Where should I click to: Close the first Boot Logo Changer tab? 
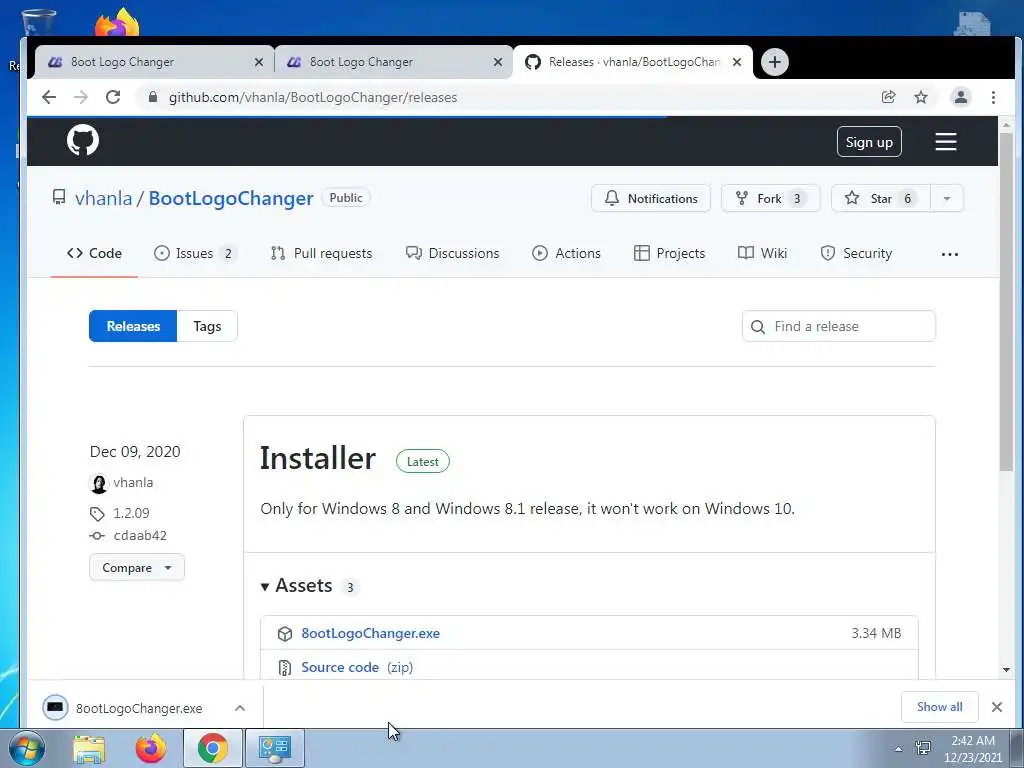[x=259, y=62]
